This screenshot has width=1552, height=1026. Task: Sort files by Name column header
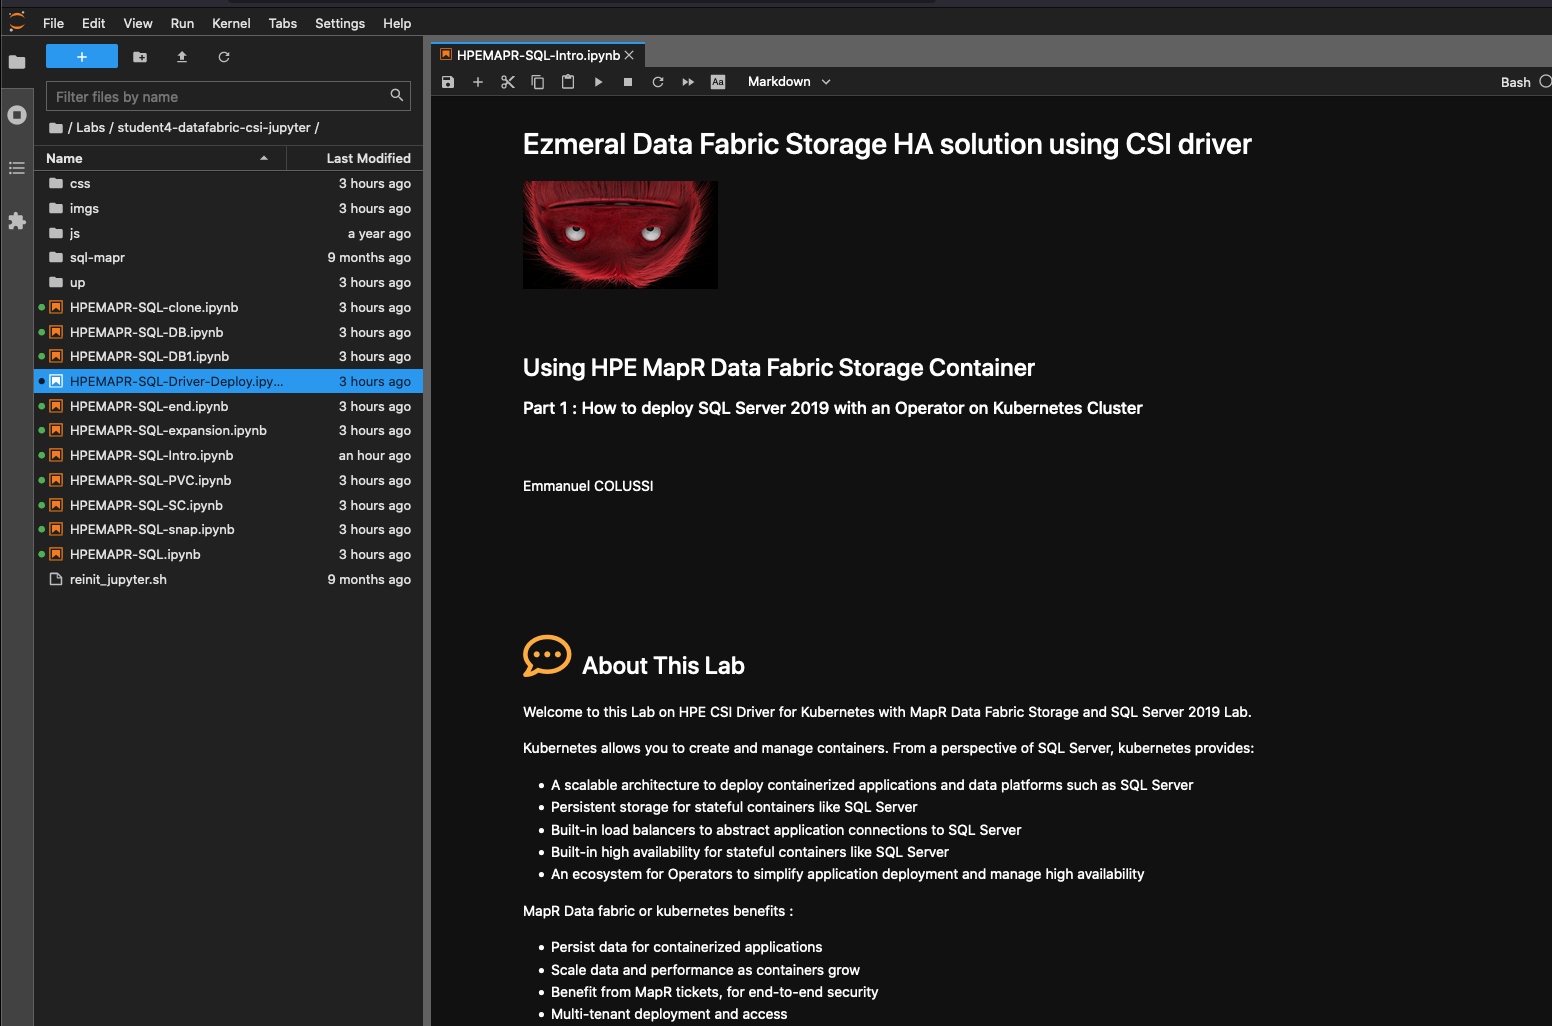click(x=64, y=158)
